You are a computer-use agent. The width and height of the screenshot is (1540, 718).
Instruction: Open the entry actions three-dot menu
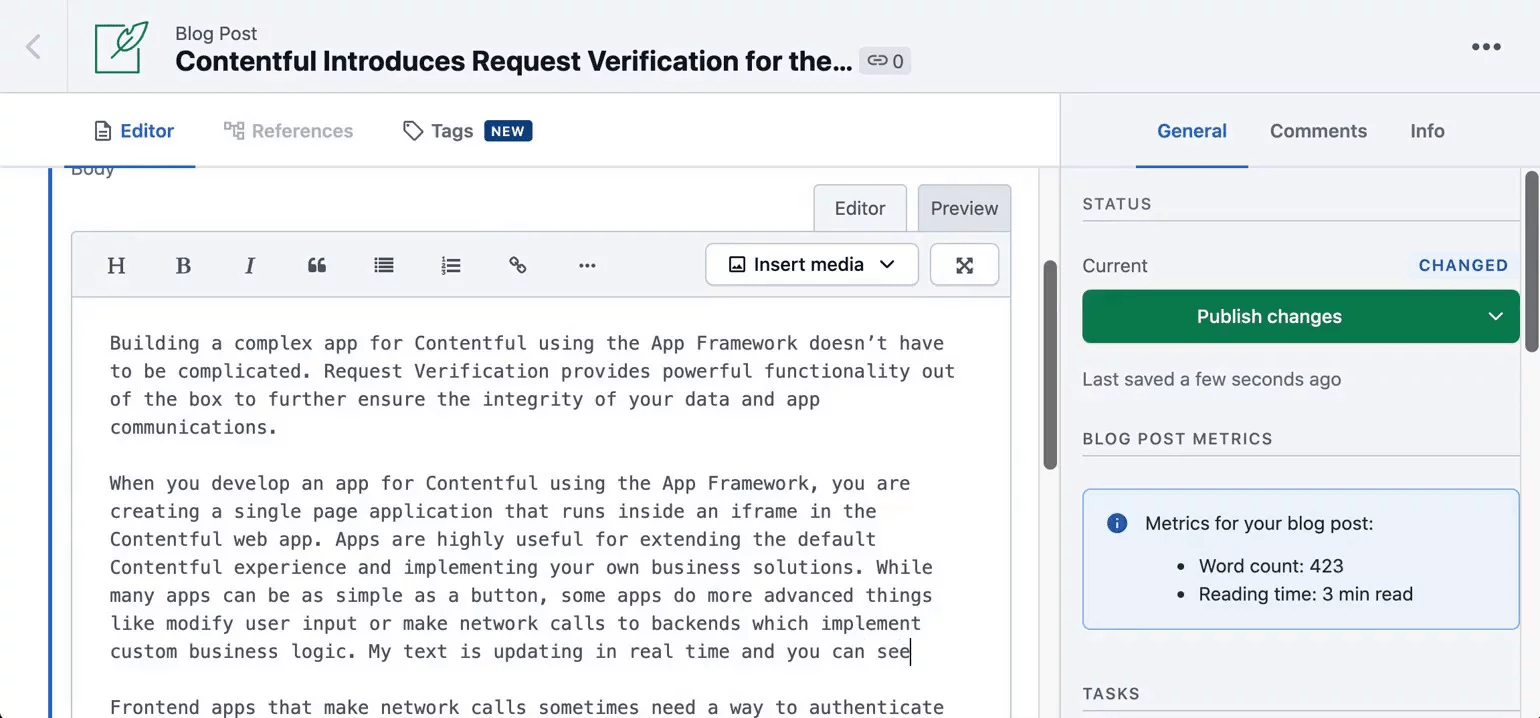click(1486, 47)
